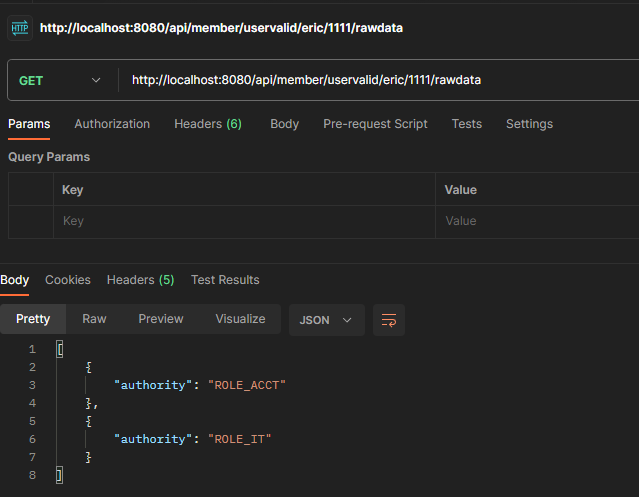Select the request Body tab

coord(284,124)
